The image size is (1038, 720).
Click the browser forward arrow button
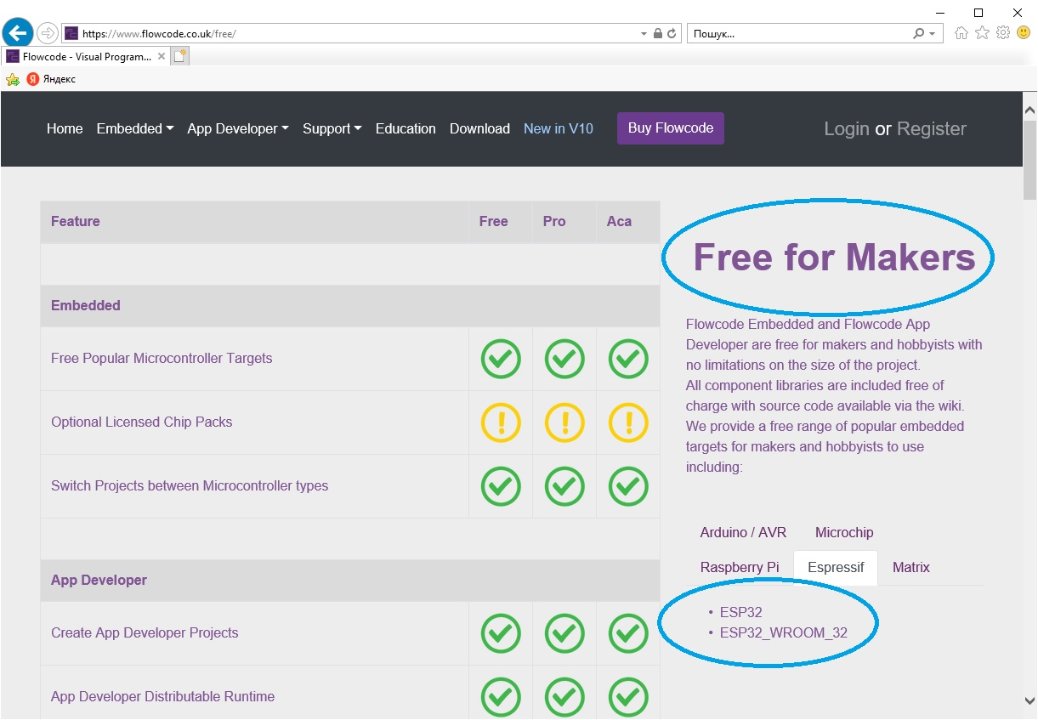coord(47,32)
